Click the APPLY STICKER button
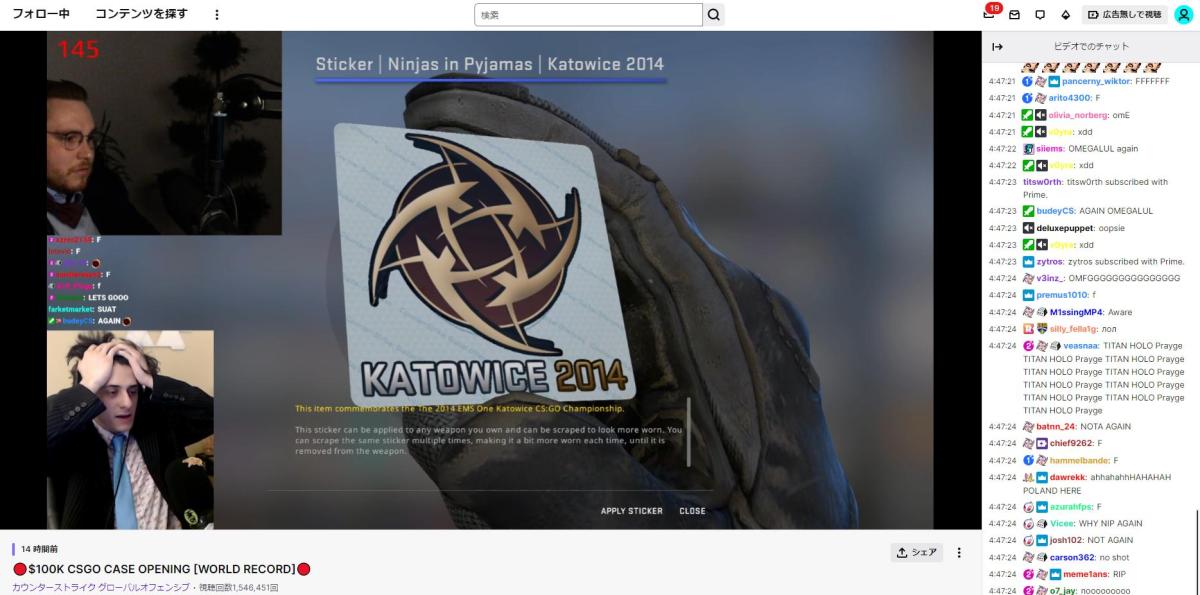 pyautogui.click(x=631, y=510)
